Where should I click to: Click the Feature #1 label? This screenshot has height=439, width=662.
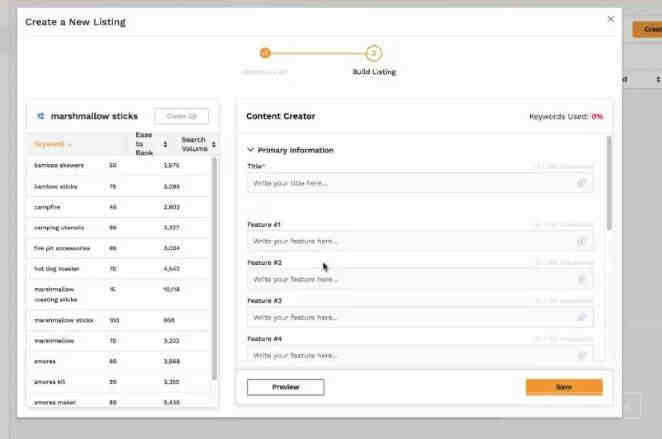[264, 225]
